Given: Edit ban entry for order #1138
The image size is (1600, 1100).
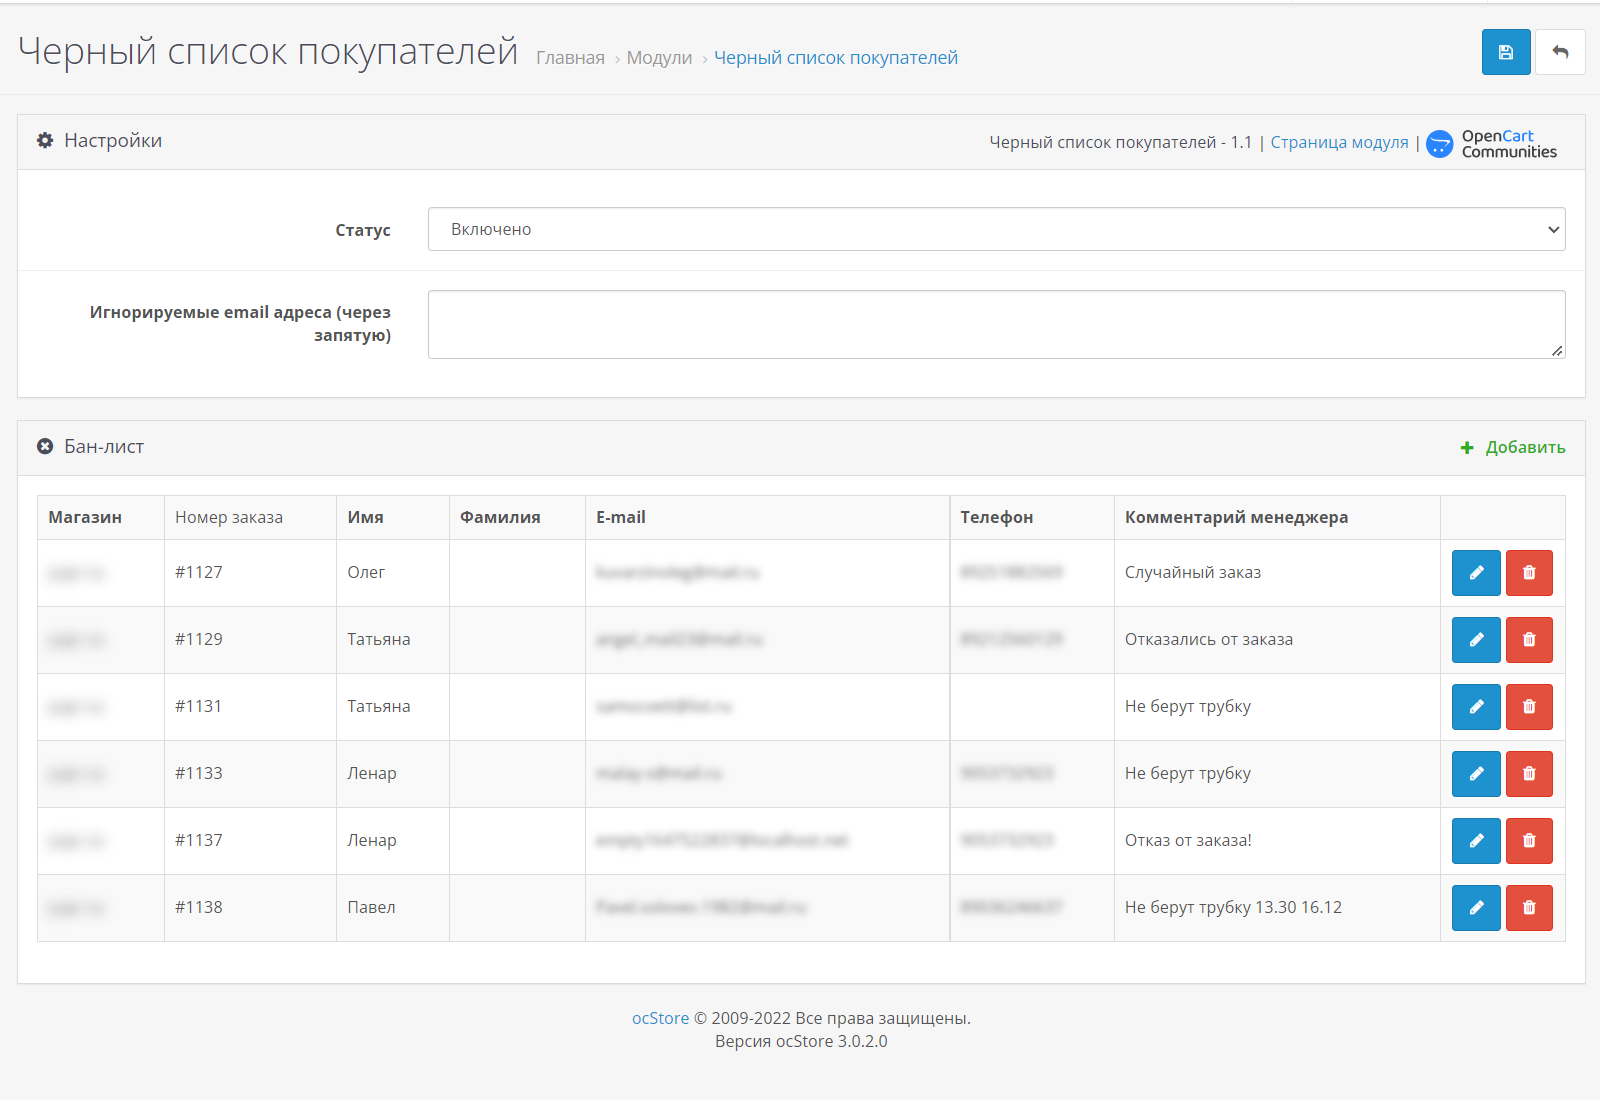Looking at the screenshot, I should coord(1476,908).
